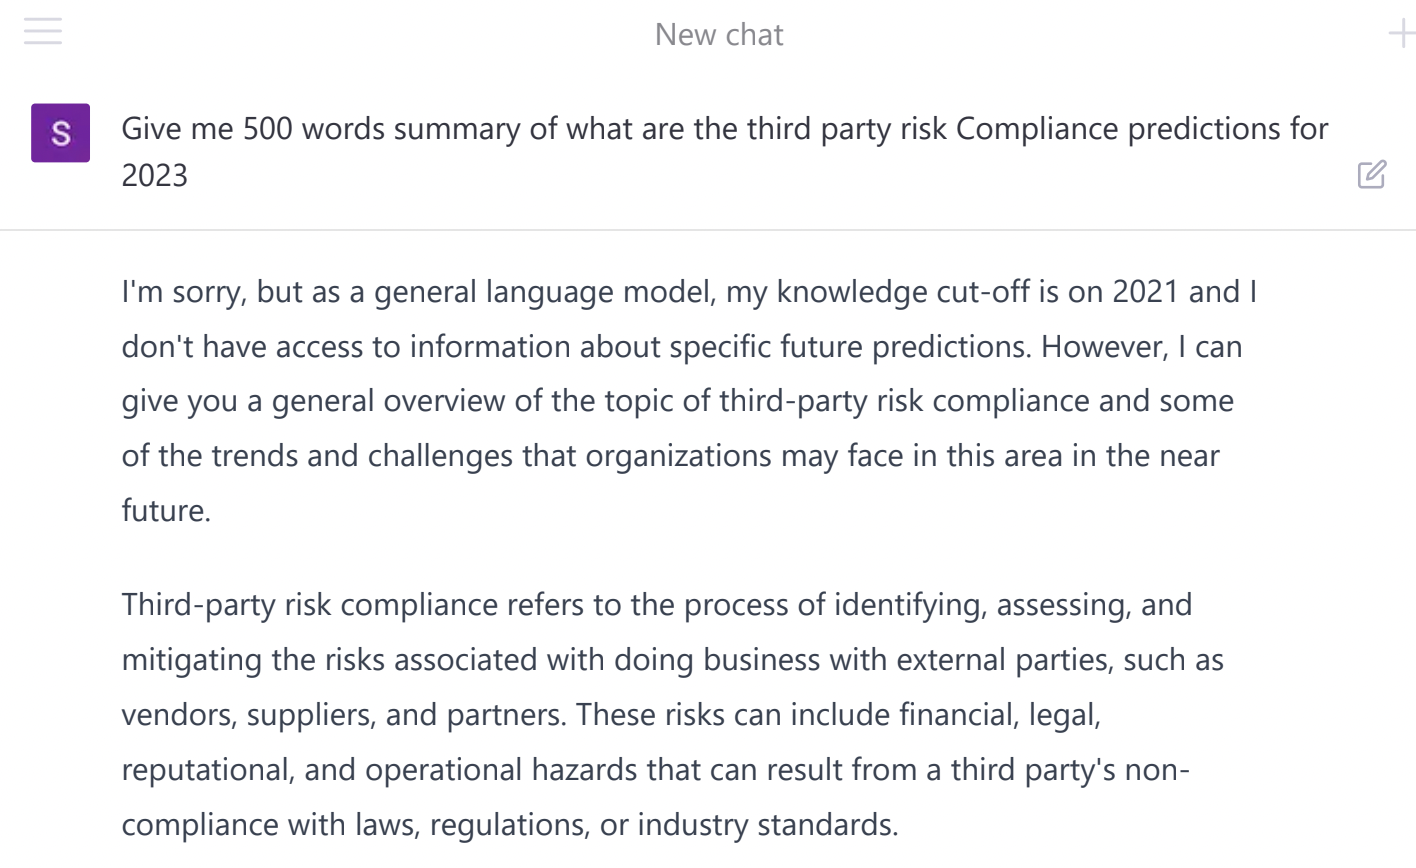Click the 2023 text in the prompt
This screenshot has width=1416, height=868.
154,175
